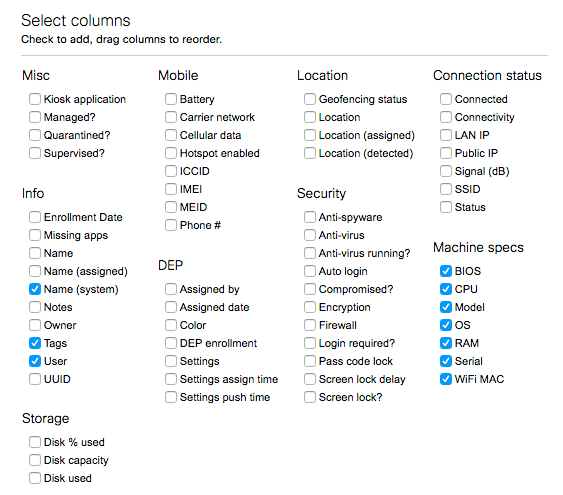The height and width of the screenshot is (495, 563).
Task: Enable Location (assigned) column
Action: tap(310, 135)
